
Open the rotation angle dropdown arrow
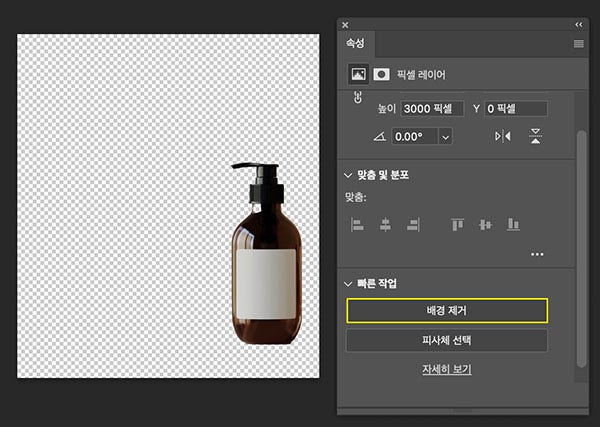[x=445, y=137]
